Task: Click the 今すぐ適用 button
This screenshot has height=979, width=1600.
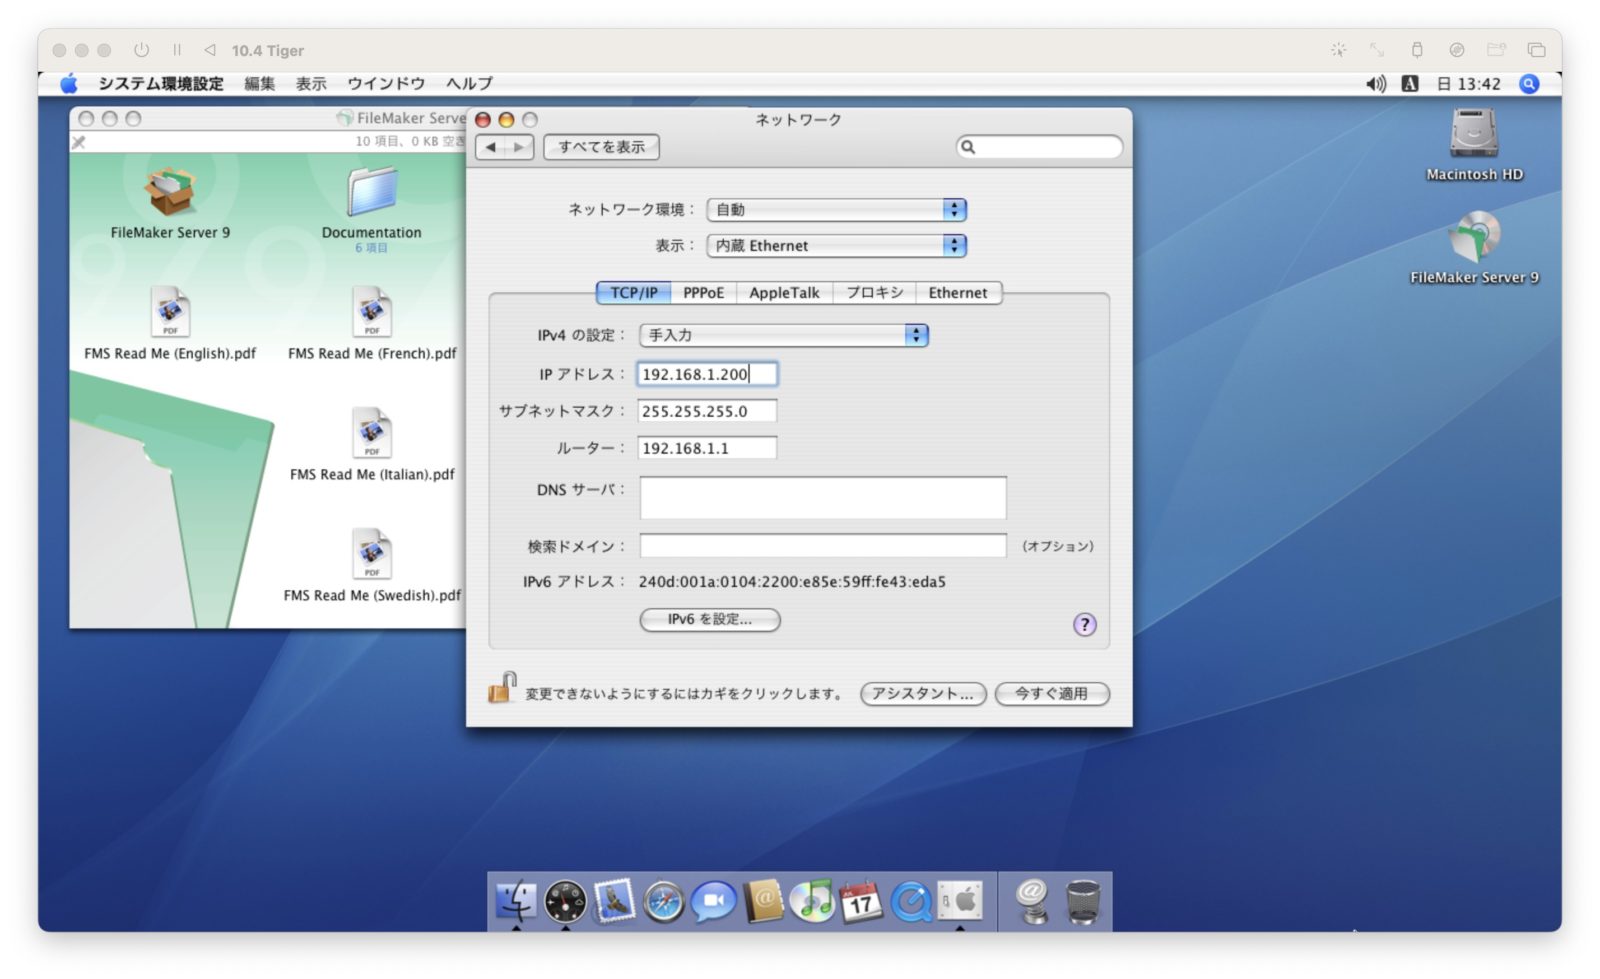Action: coord(1052,694)
